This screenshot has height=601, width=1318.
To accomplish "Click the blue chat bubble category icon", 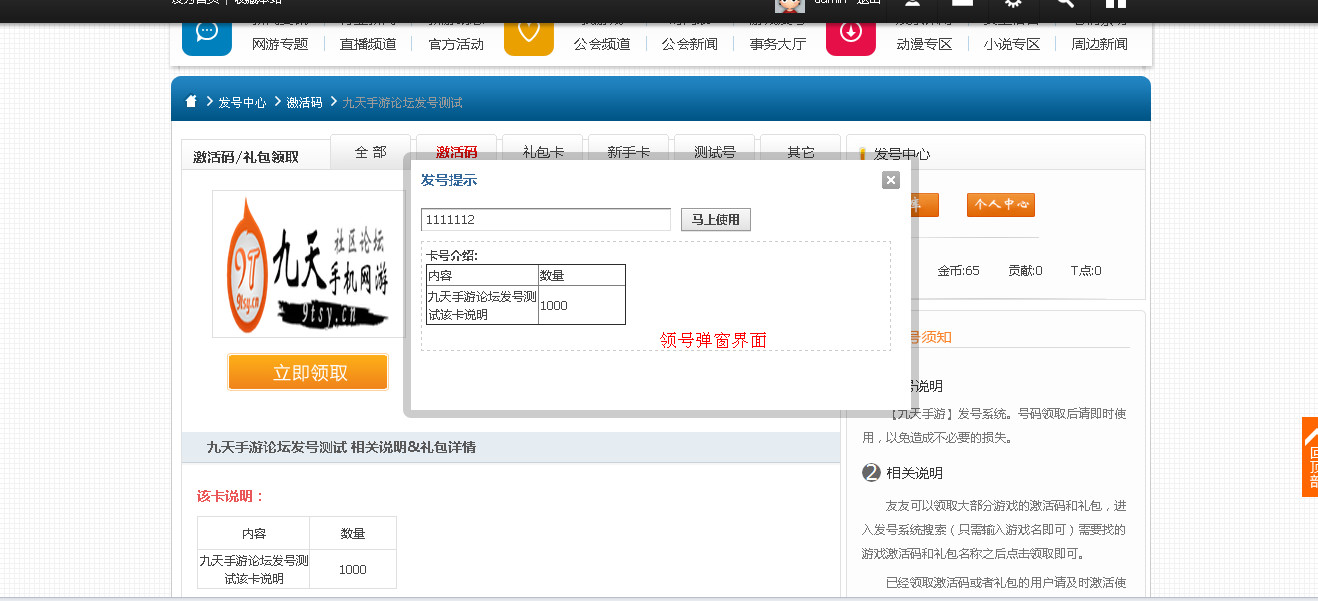I will (207, 31).
